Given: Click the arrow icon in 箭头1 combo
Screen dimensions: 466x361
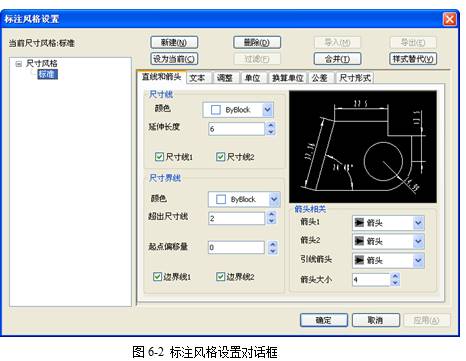Looking at the screenshot, I should tap(359, 223).
